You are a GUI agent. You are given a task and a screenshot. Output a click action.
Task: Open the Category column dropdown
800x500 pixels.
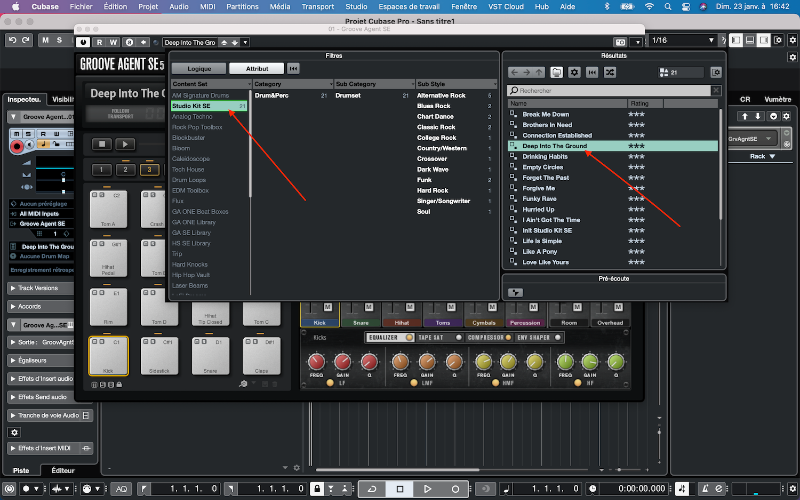331,84
